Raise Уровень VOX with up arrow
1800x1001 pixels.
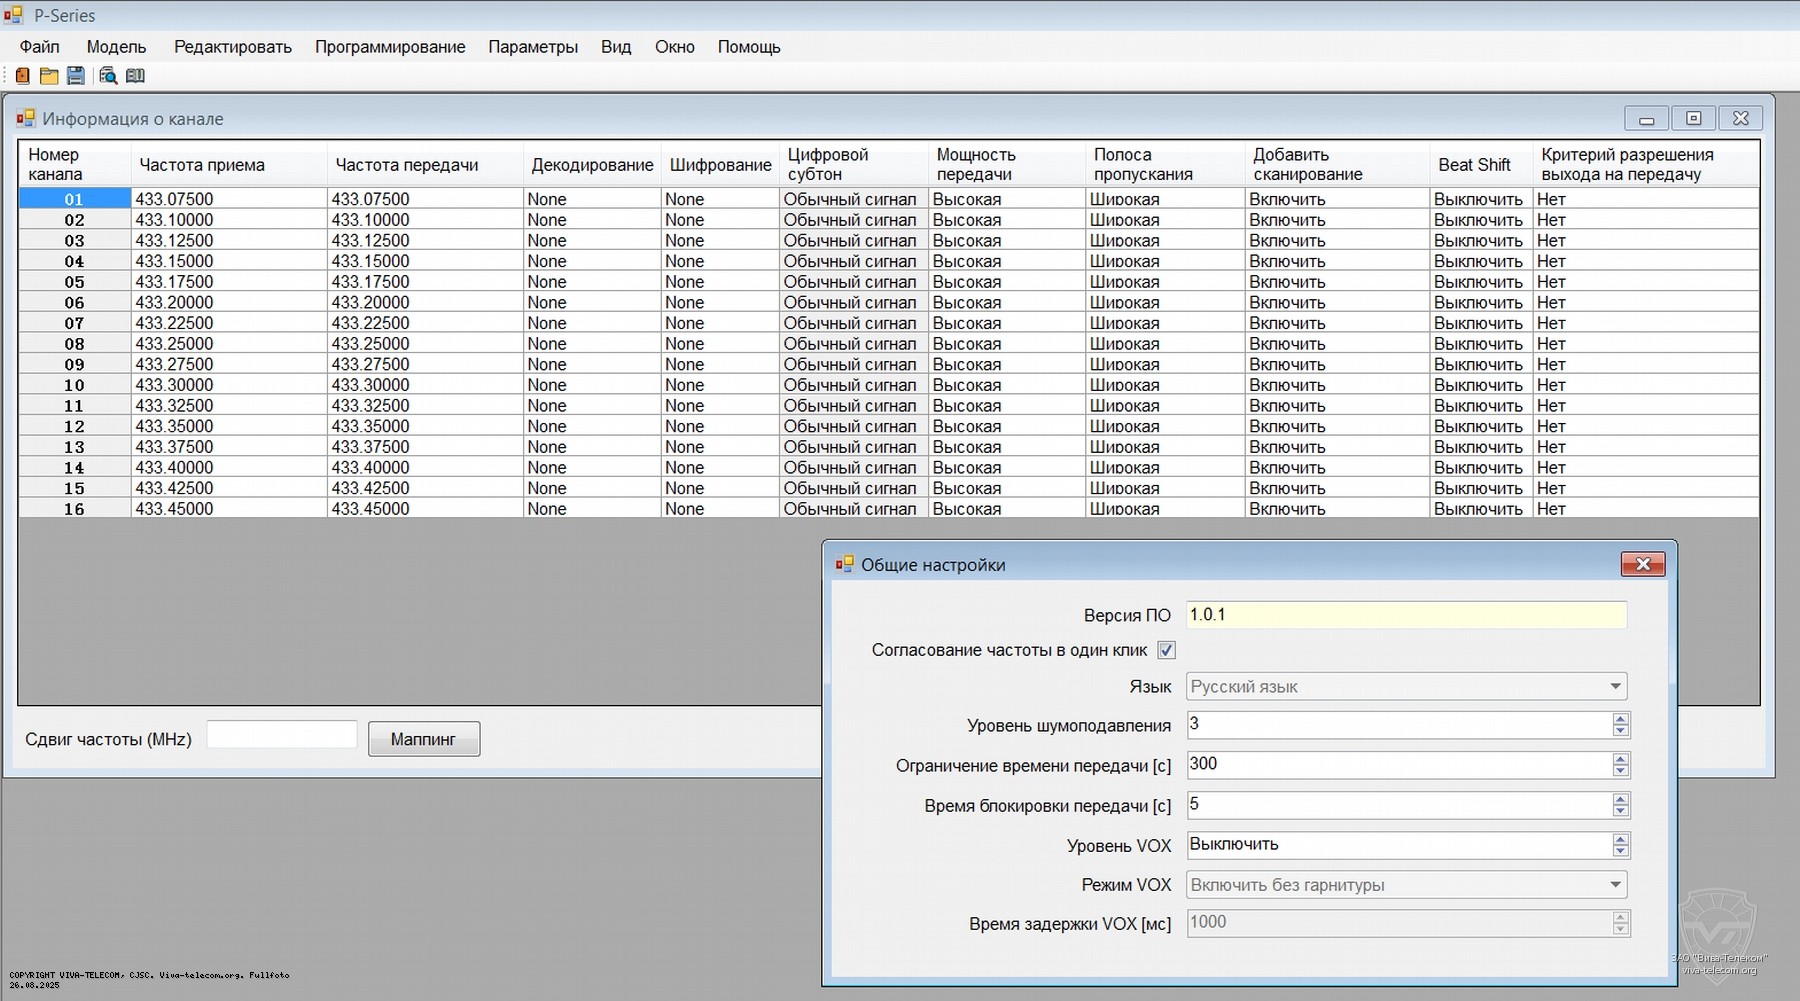pos(1620,839)
